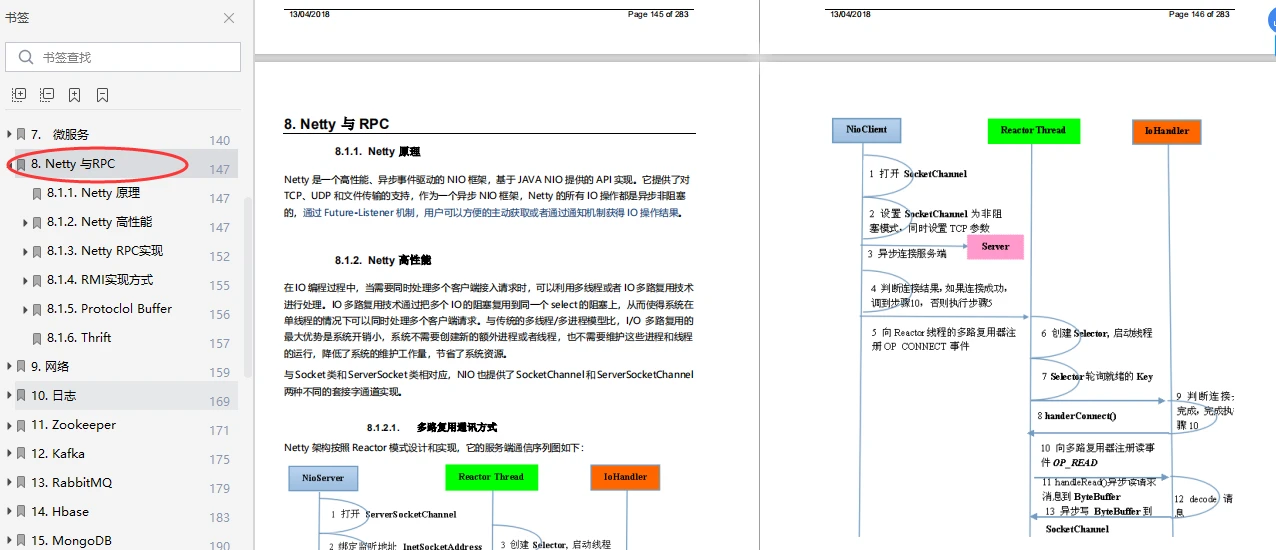Click page number 171 in bookmarks
The image size is (1276, 550).
click(x=220, y=431)
